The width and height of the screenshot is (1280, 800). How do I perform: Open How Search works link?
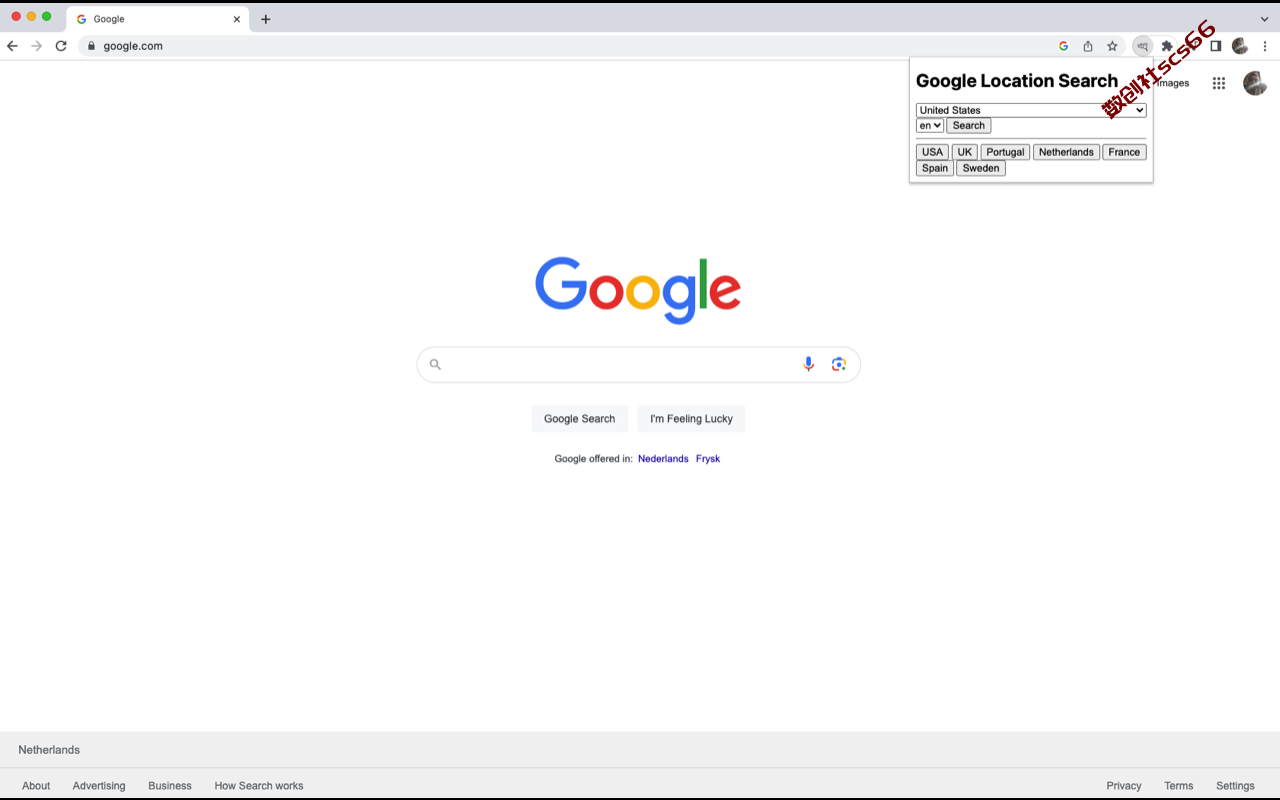259,786
